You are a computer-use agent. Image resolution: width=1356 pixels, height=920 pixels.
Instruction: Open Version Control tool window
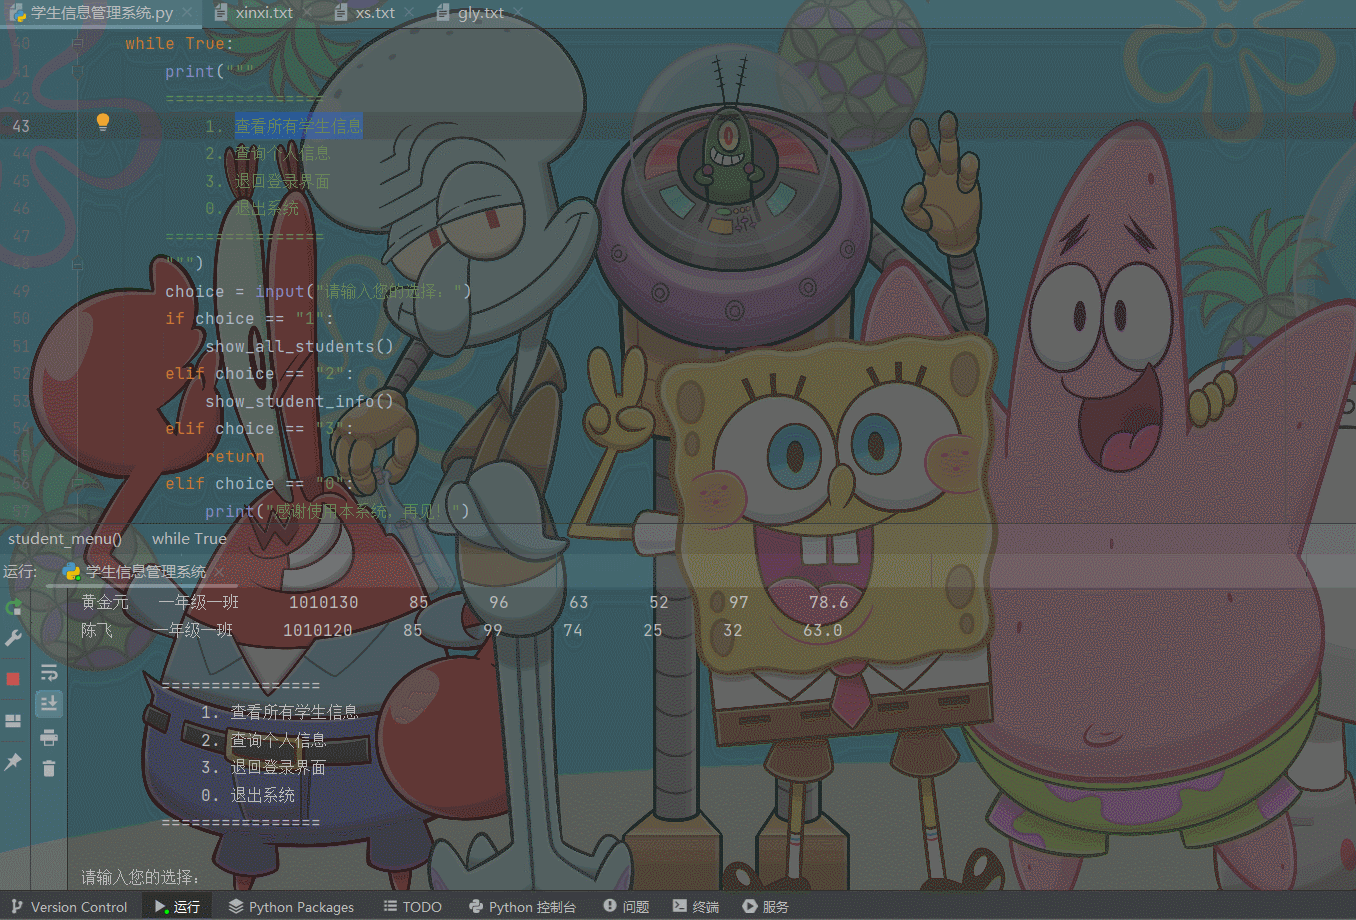pyautogui.click(x=69, y=907)
